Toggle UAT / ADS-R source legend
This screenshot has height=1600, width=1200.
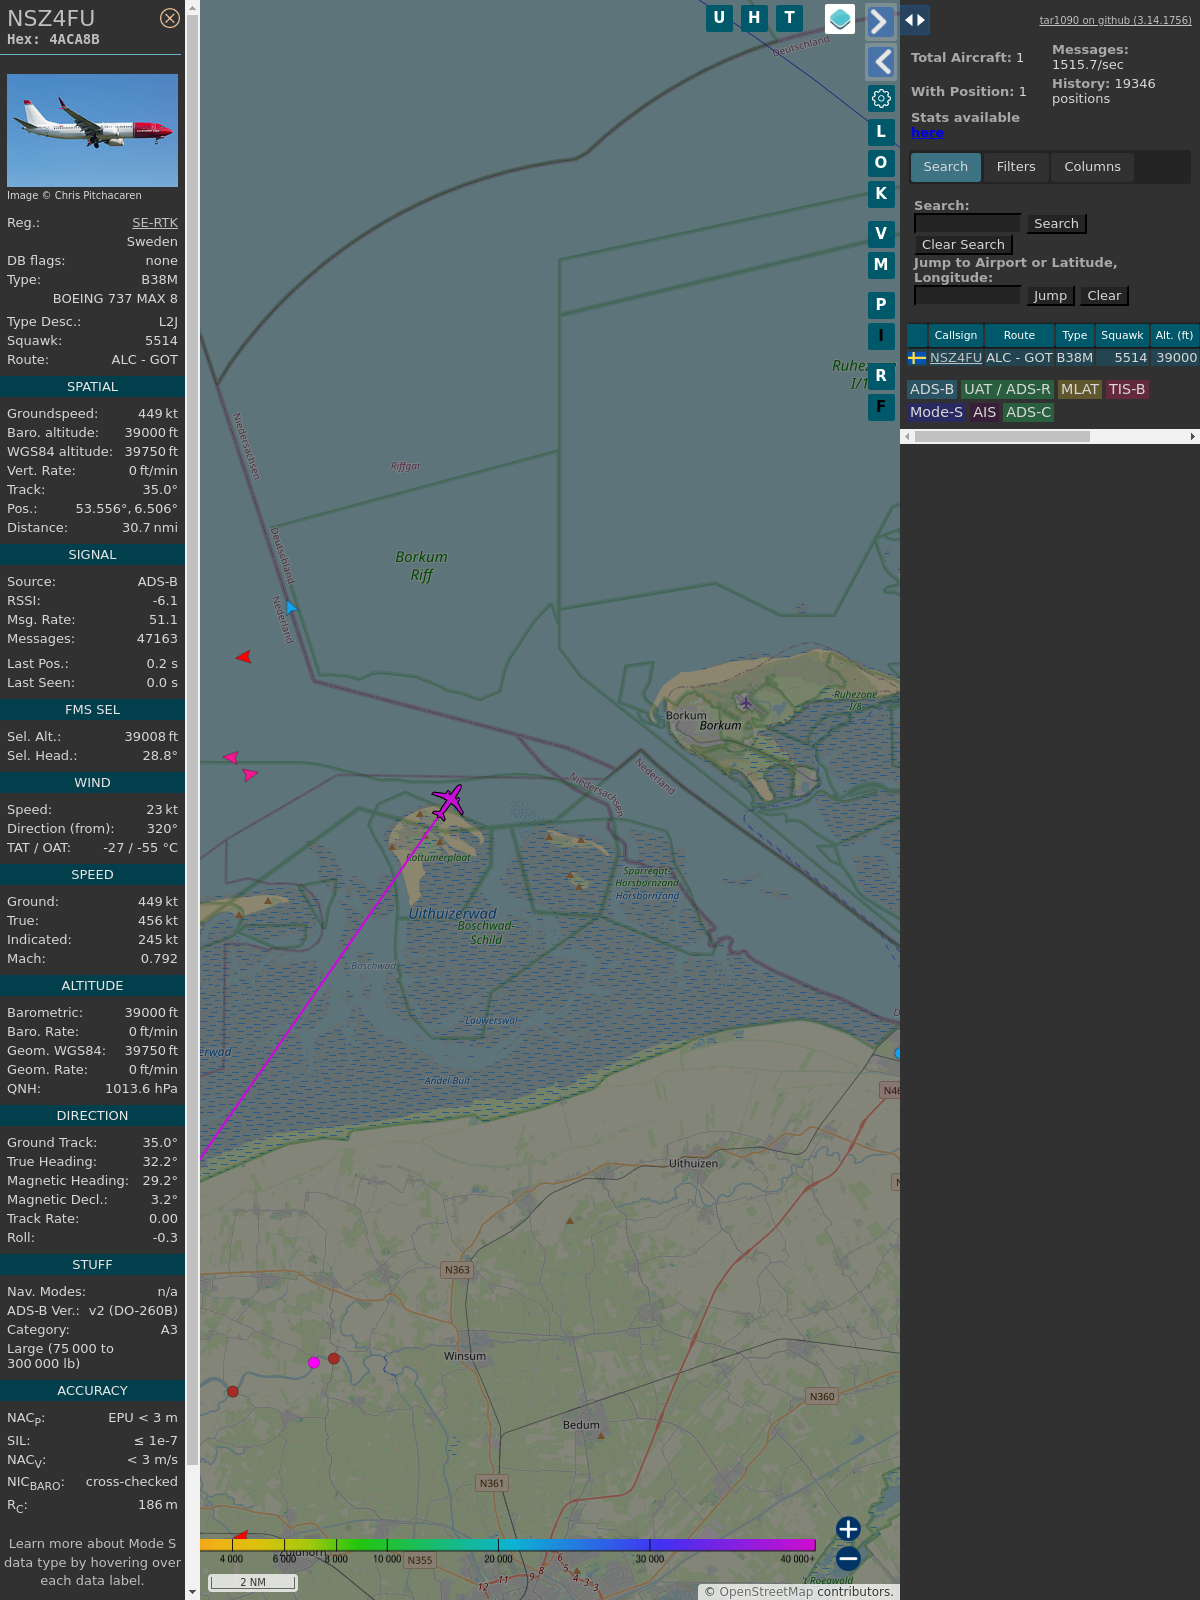1007,390
